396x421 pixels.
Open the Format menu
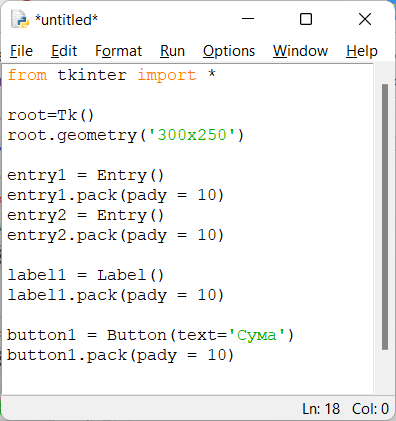pyautogui.click(x=119, y=51)
